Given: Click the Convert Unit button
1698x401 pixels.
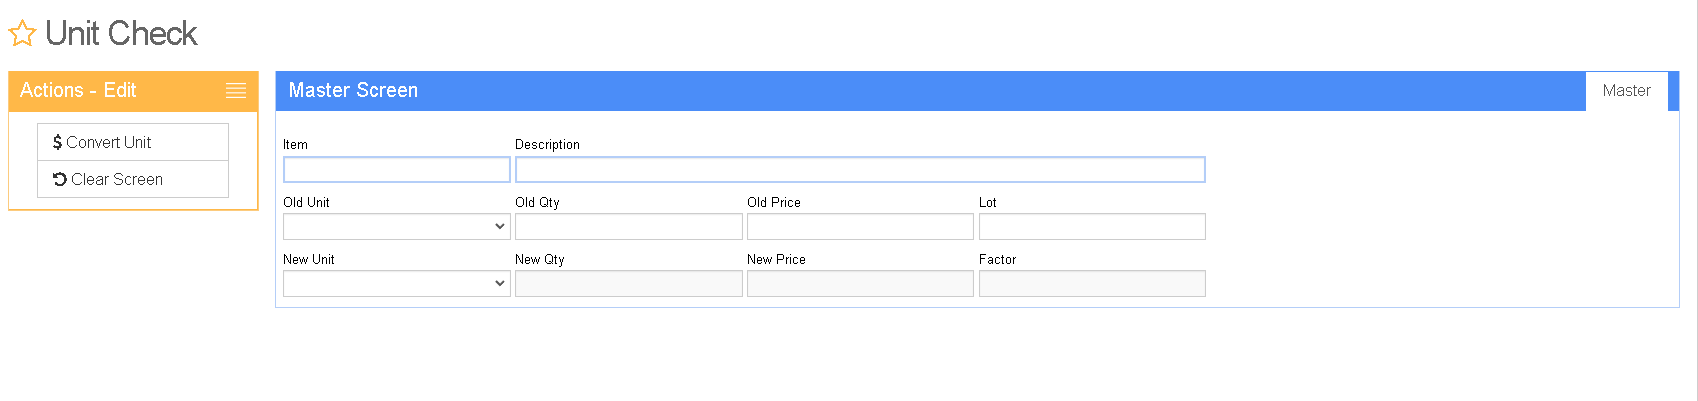Looking at the screenshot, I should (133, 142).
